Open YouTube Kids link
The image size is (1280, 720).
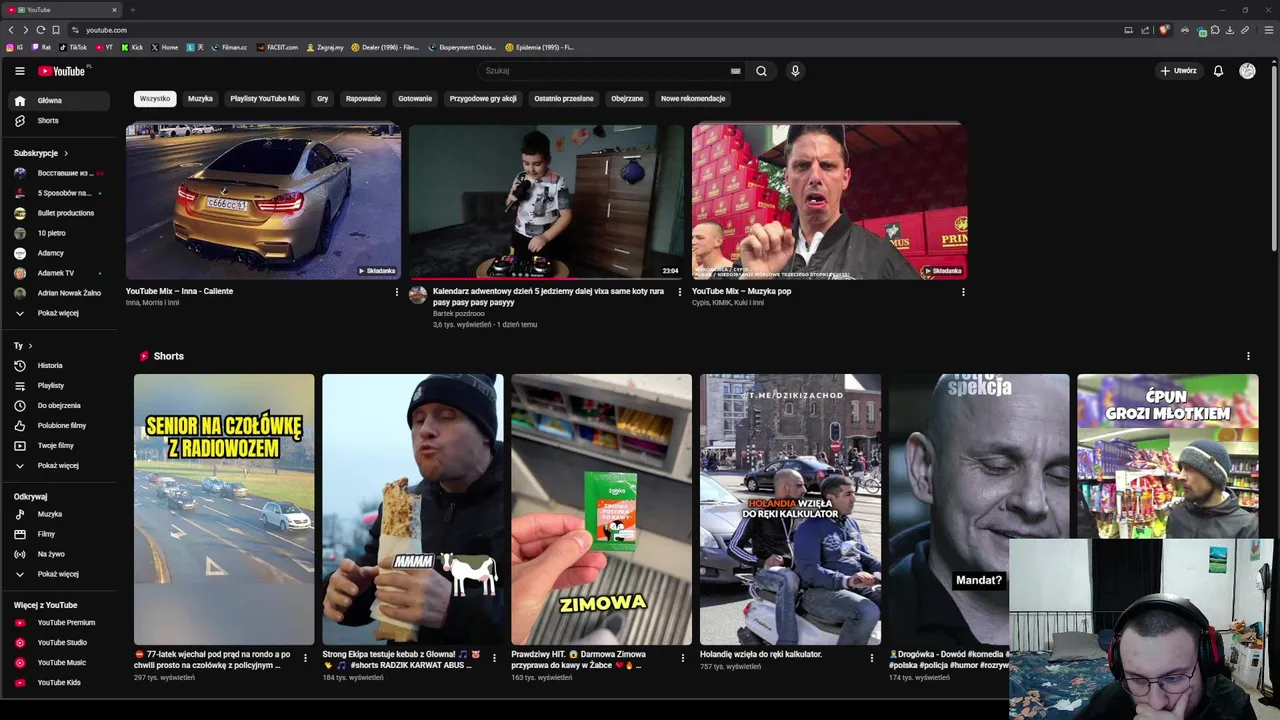coord(60,682)
